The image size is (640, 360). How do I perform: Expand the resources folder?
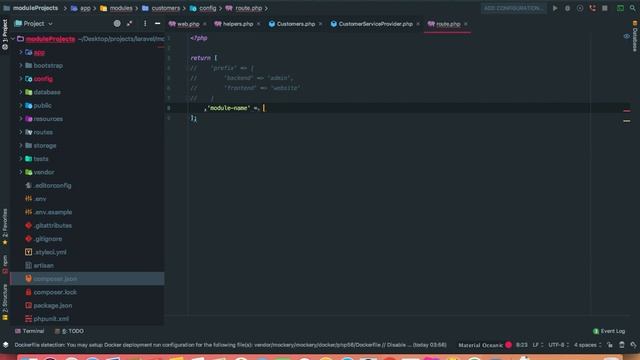click(21, 119)
